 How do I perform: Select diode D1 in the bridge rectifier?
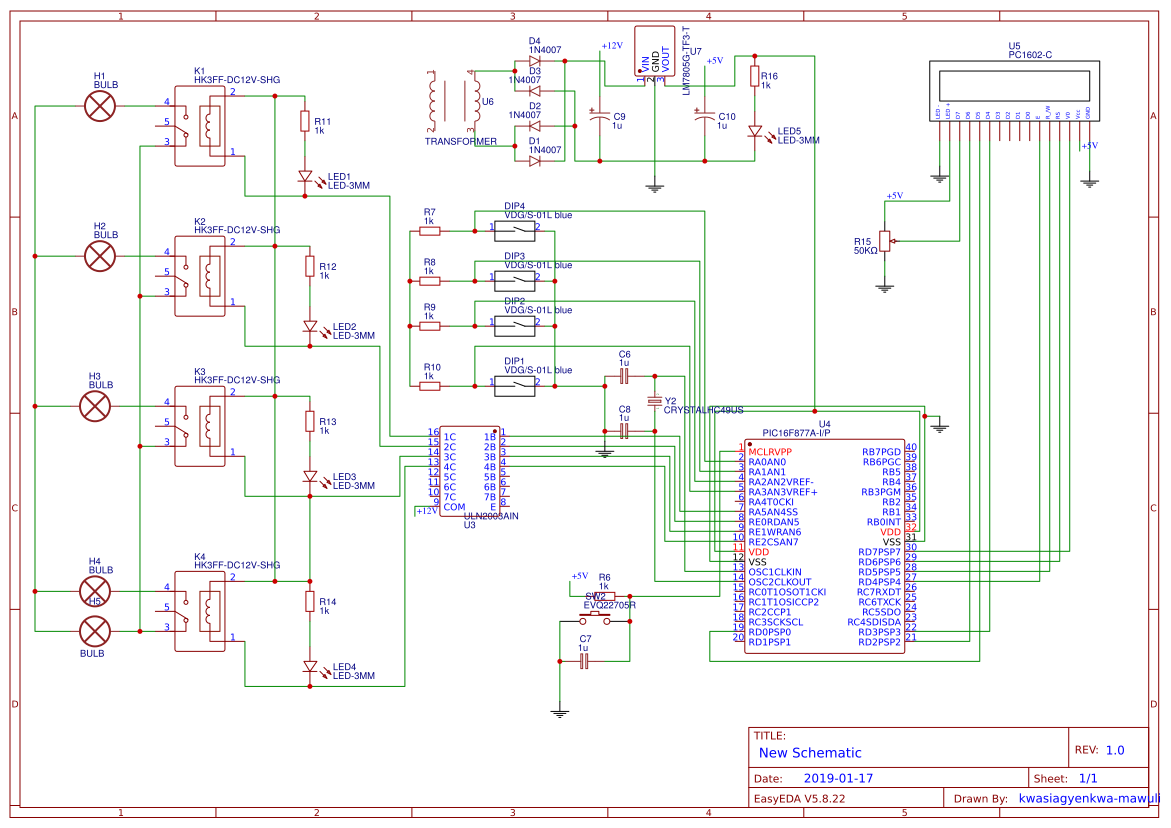(535, 161)
